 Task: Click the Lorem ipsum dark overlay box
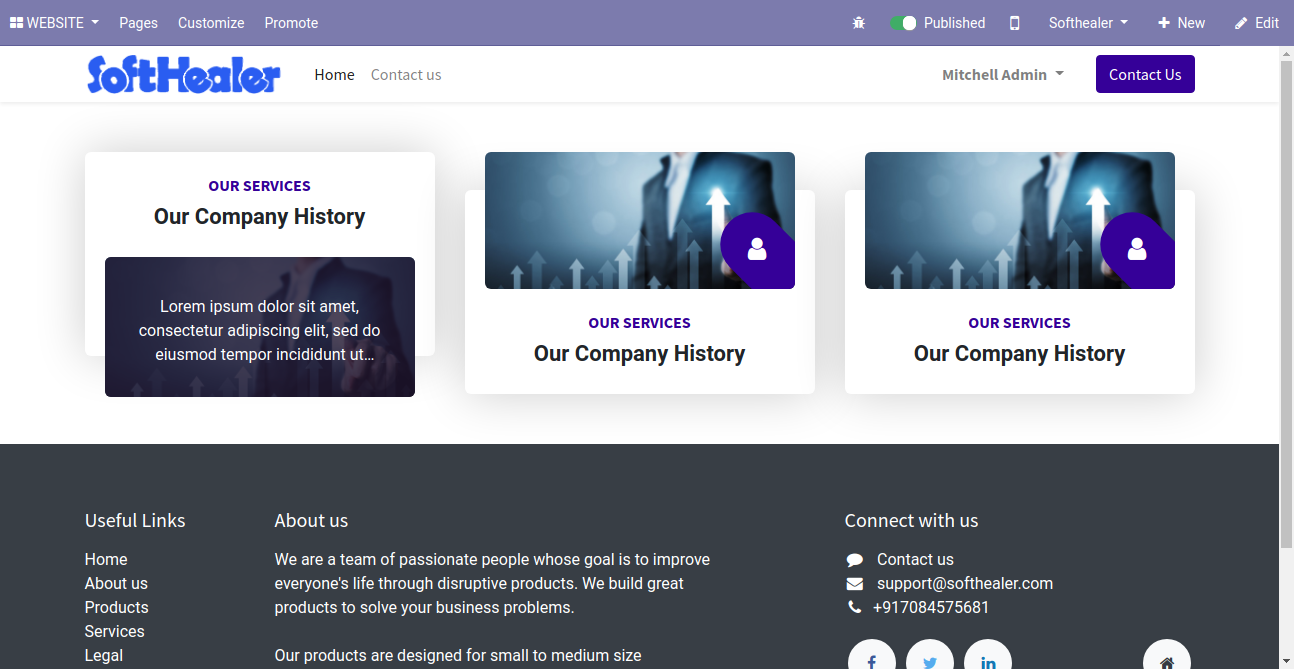point(260,327)
